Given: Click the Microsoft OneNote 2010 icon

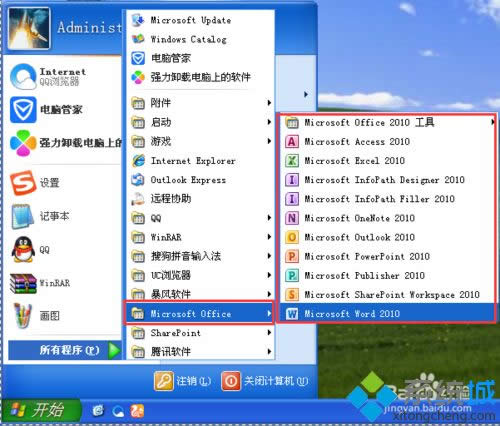Looking at the screenshot, I should pos(292,218).
